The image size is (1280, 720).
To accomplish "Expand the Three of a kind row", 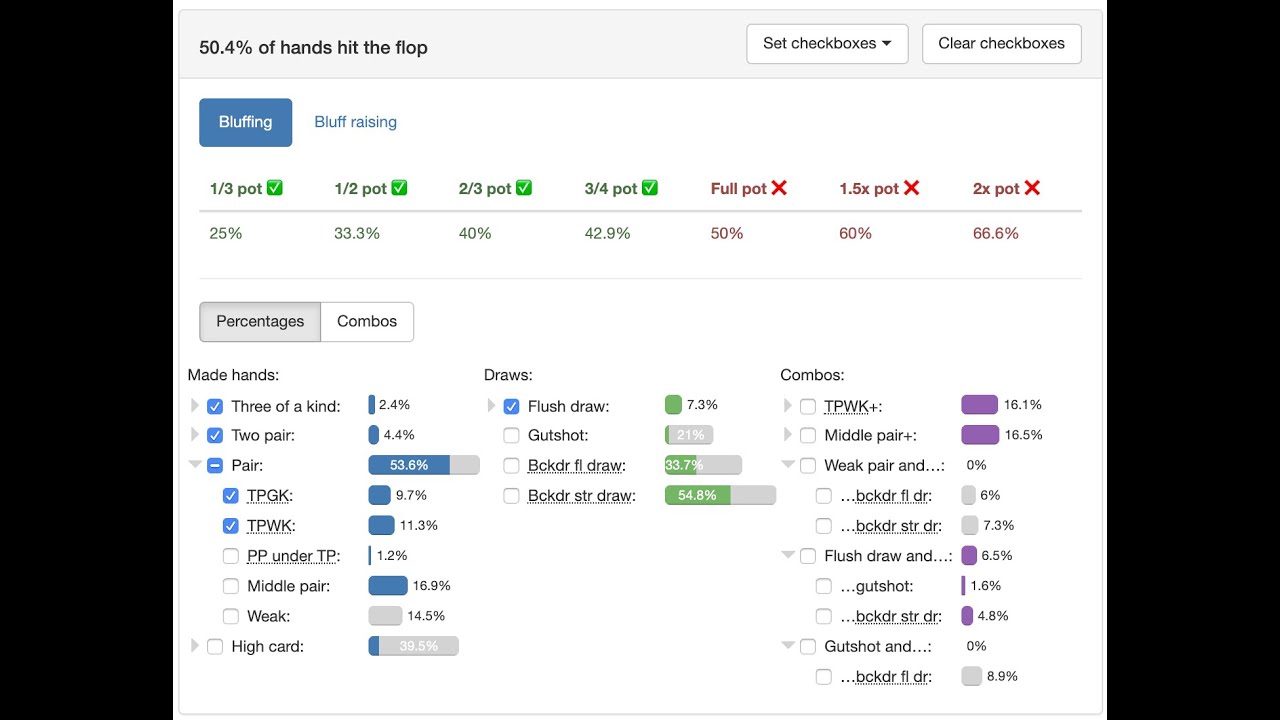I will 195,406.
